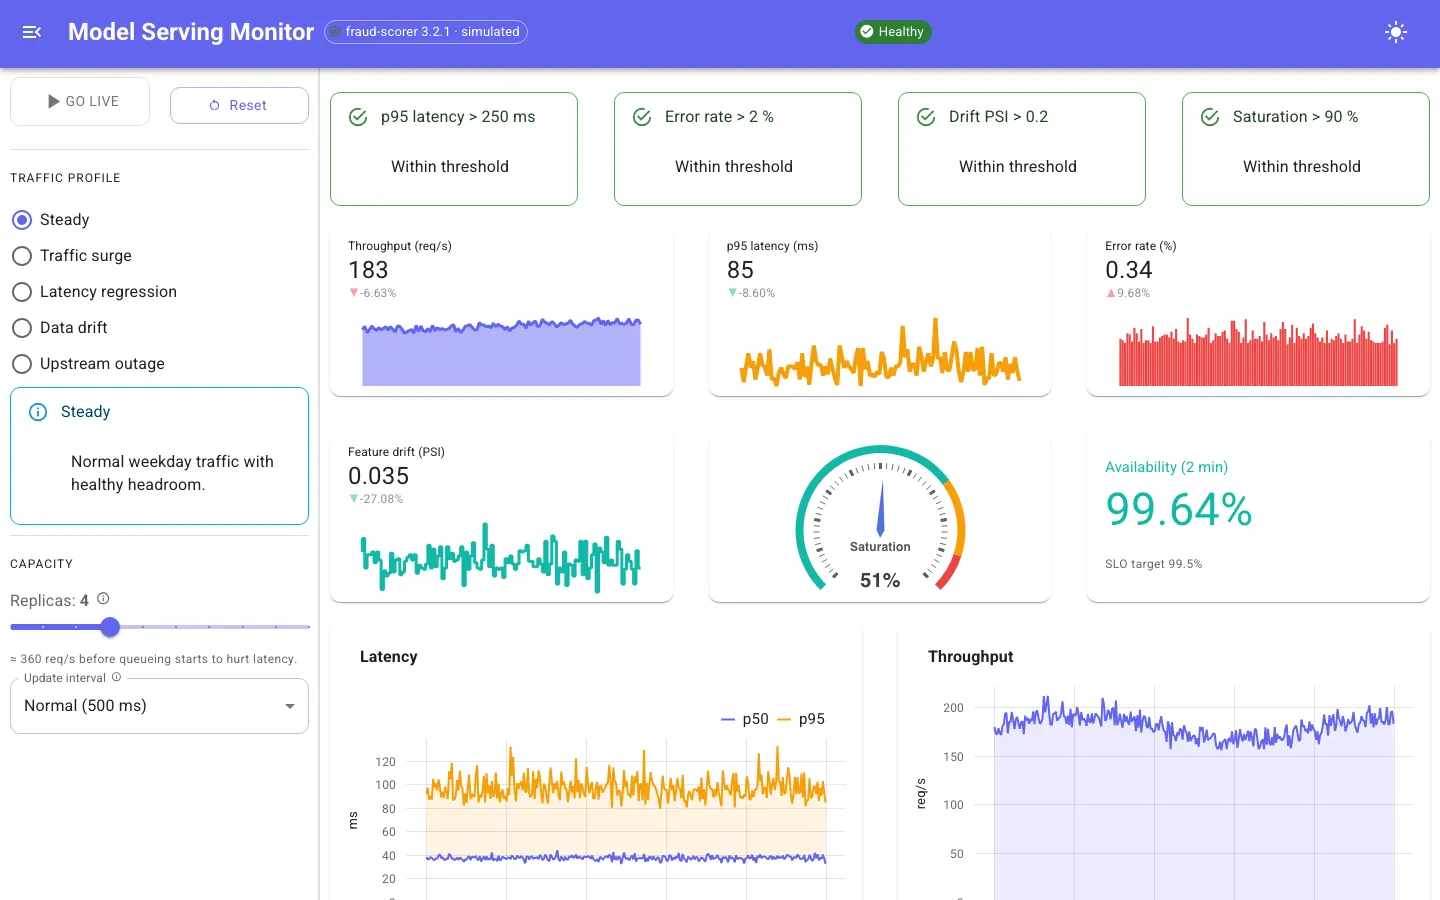Toggle the light/dark theme sun icon

[x=1396, y=32]
